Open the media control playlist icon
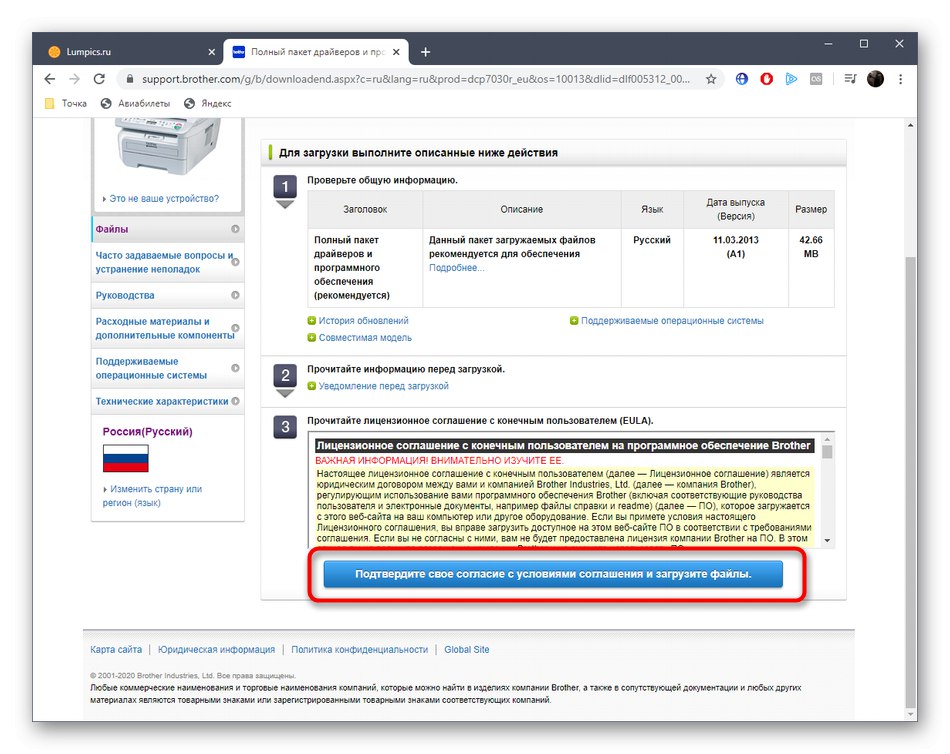 (x=850, y=79)
